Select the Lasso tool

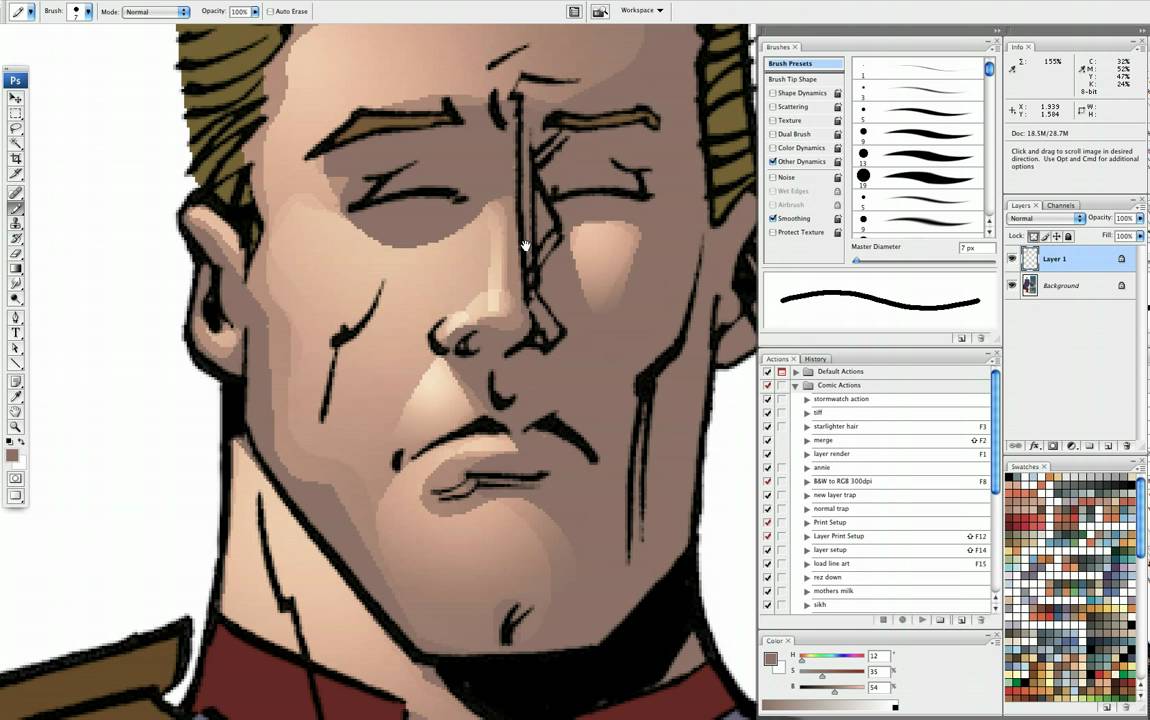point(15,128)
